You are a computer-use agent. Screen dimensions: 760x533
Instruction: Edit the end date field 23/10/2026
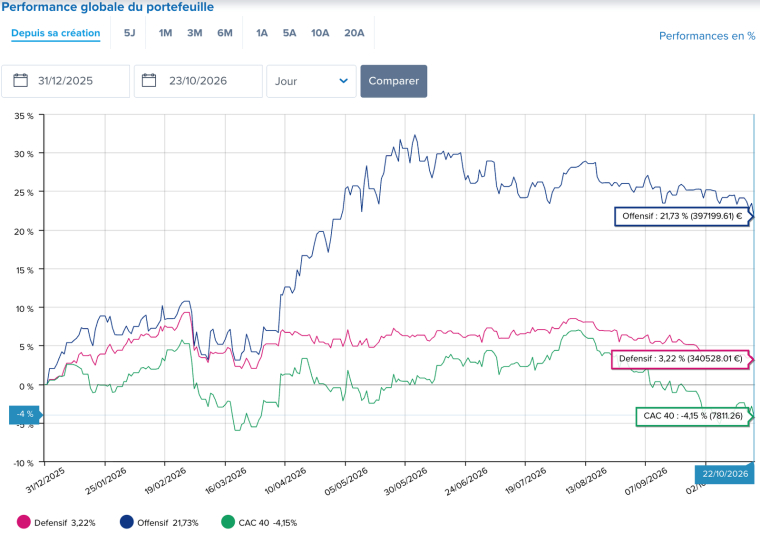[198, 81]
